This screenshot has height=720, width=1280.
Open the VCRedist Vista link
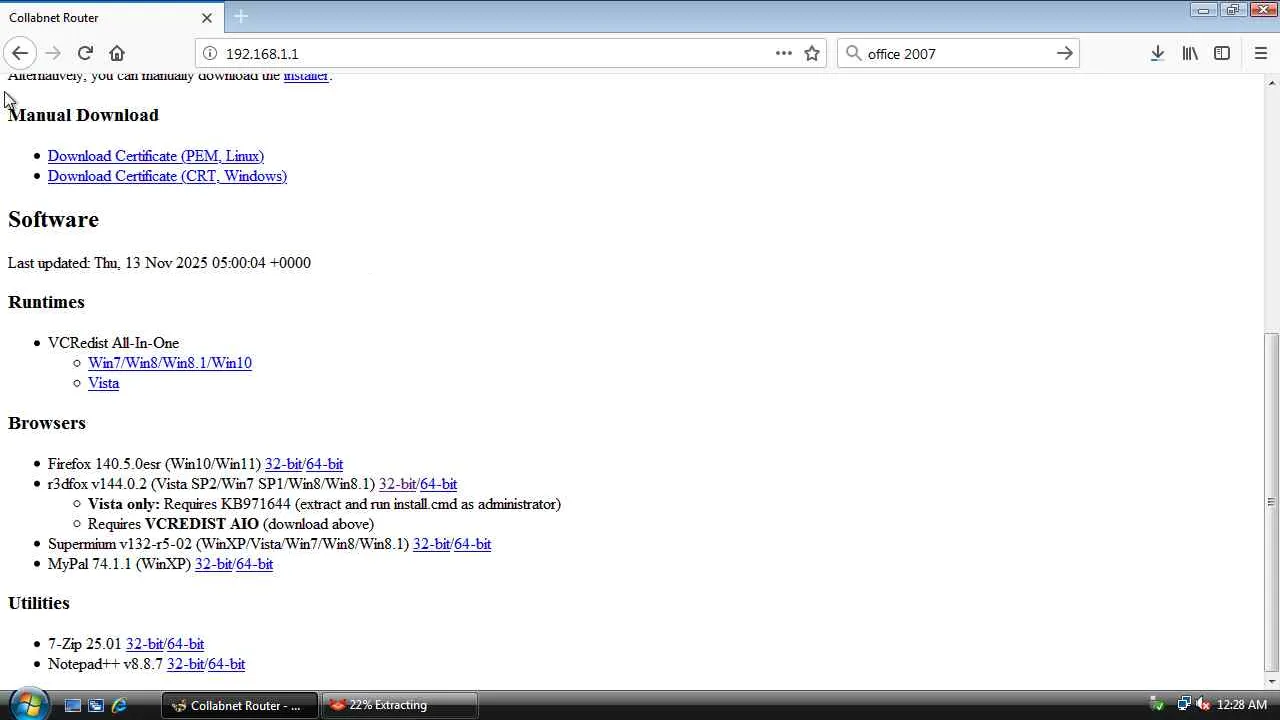tap(103, 383)
